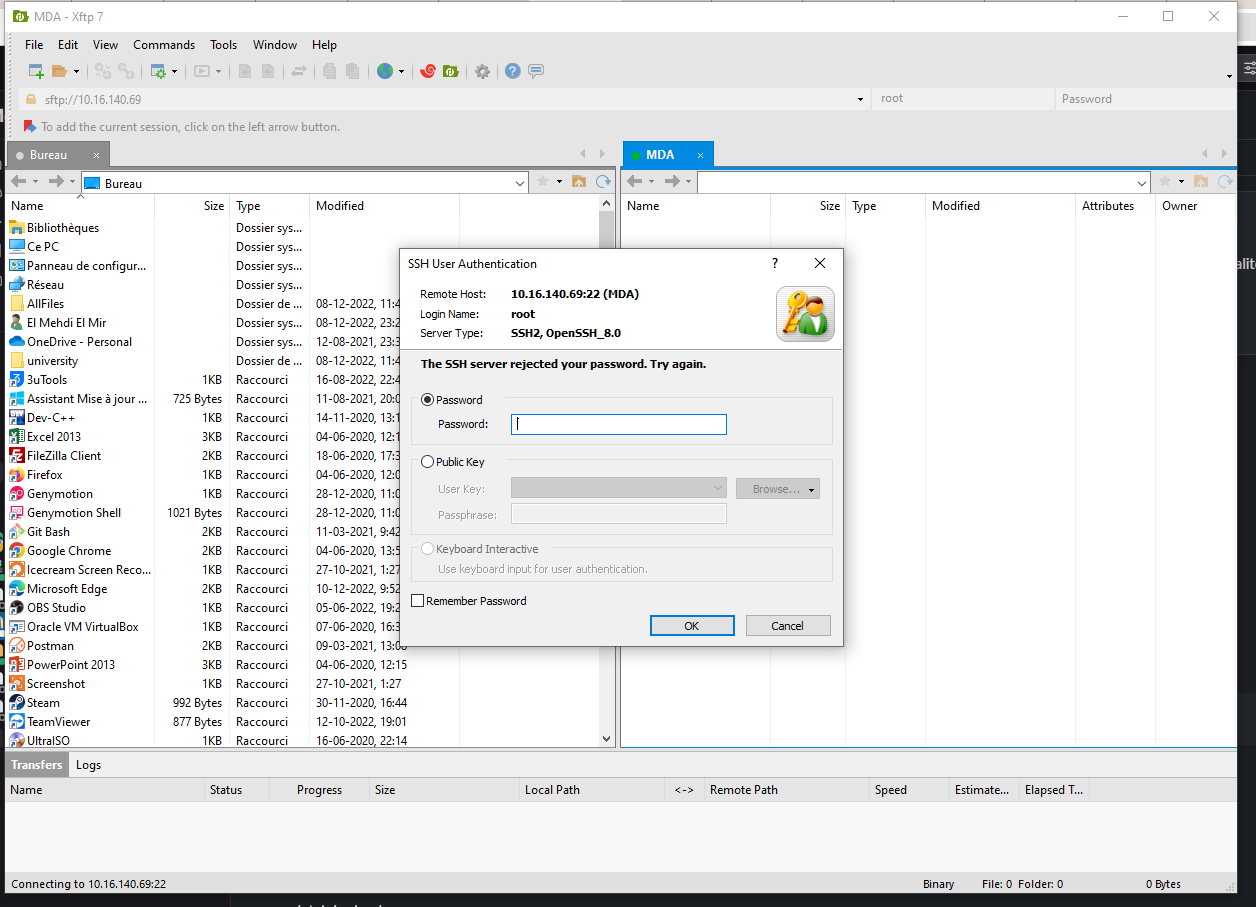Open the Bureau local path dropdown
The height and width of the screenshot is (907, 1256).
pyautogui.click(x=520, y=183)
